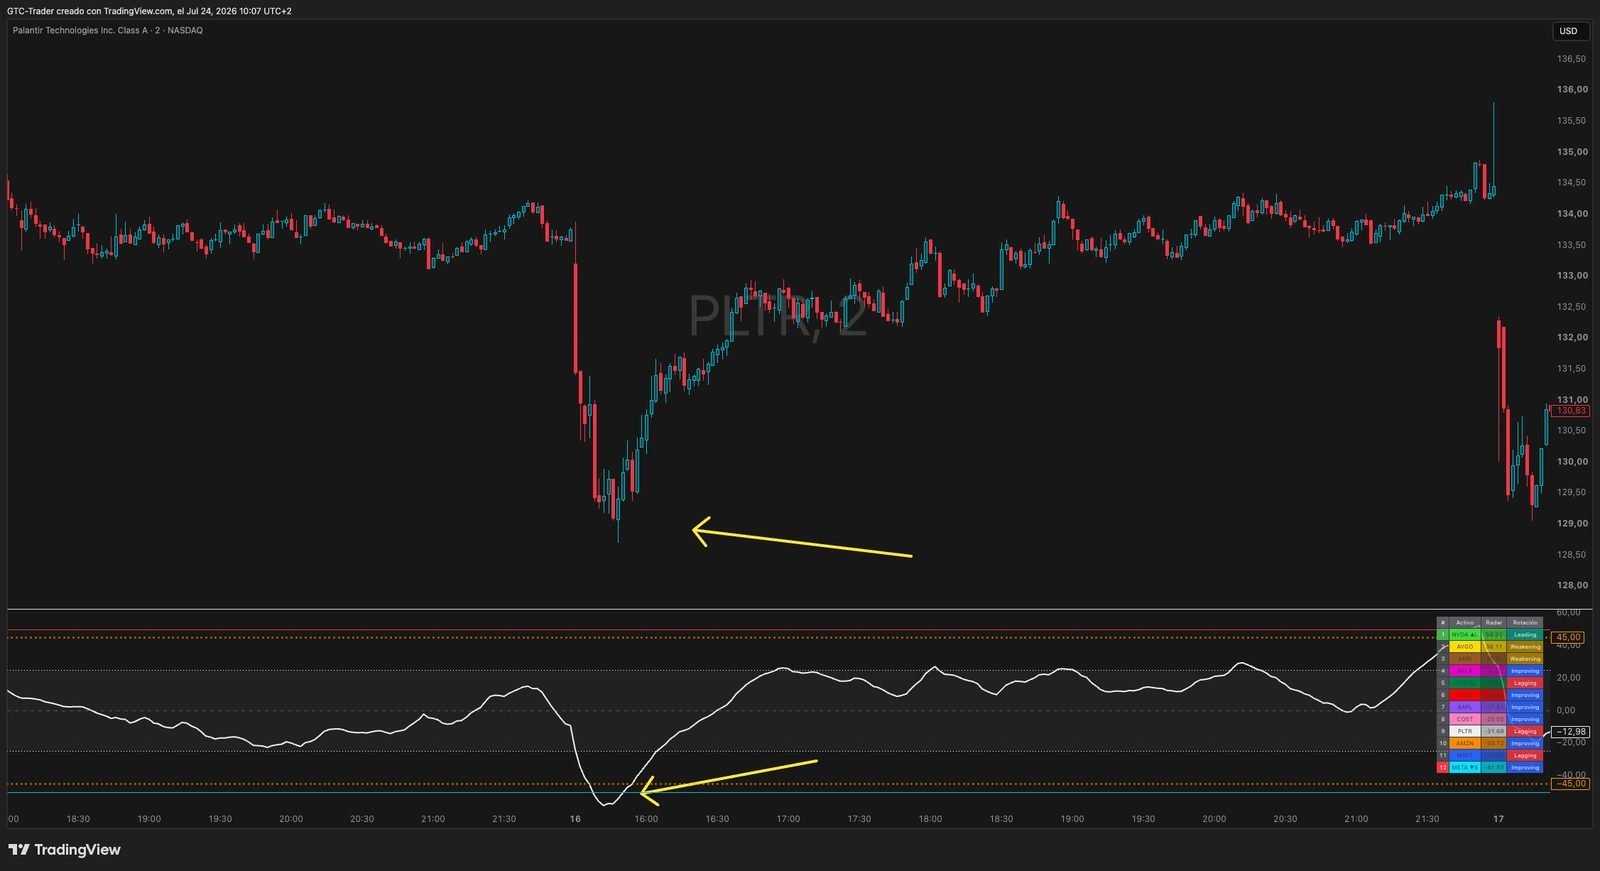The width and height of the screenshot is (1600, 871).
Task: Click the Lagging rotation cell for PLTR
Action: (1525, 731)
